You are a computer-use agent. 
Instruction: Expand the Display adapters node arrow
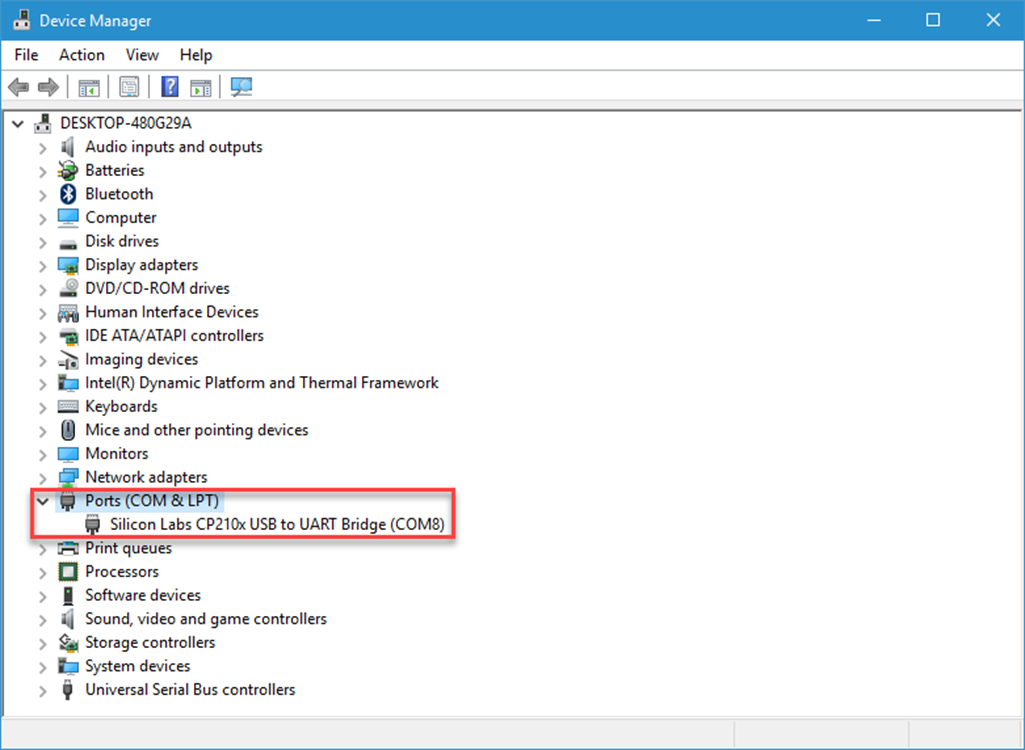pos(43,265)
